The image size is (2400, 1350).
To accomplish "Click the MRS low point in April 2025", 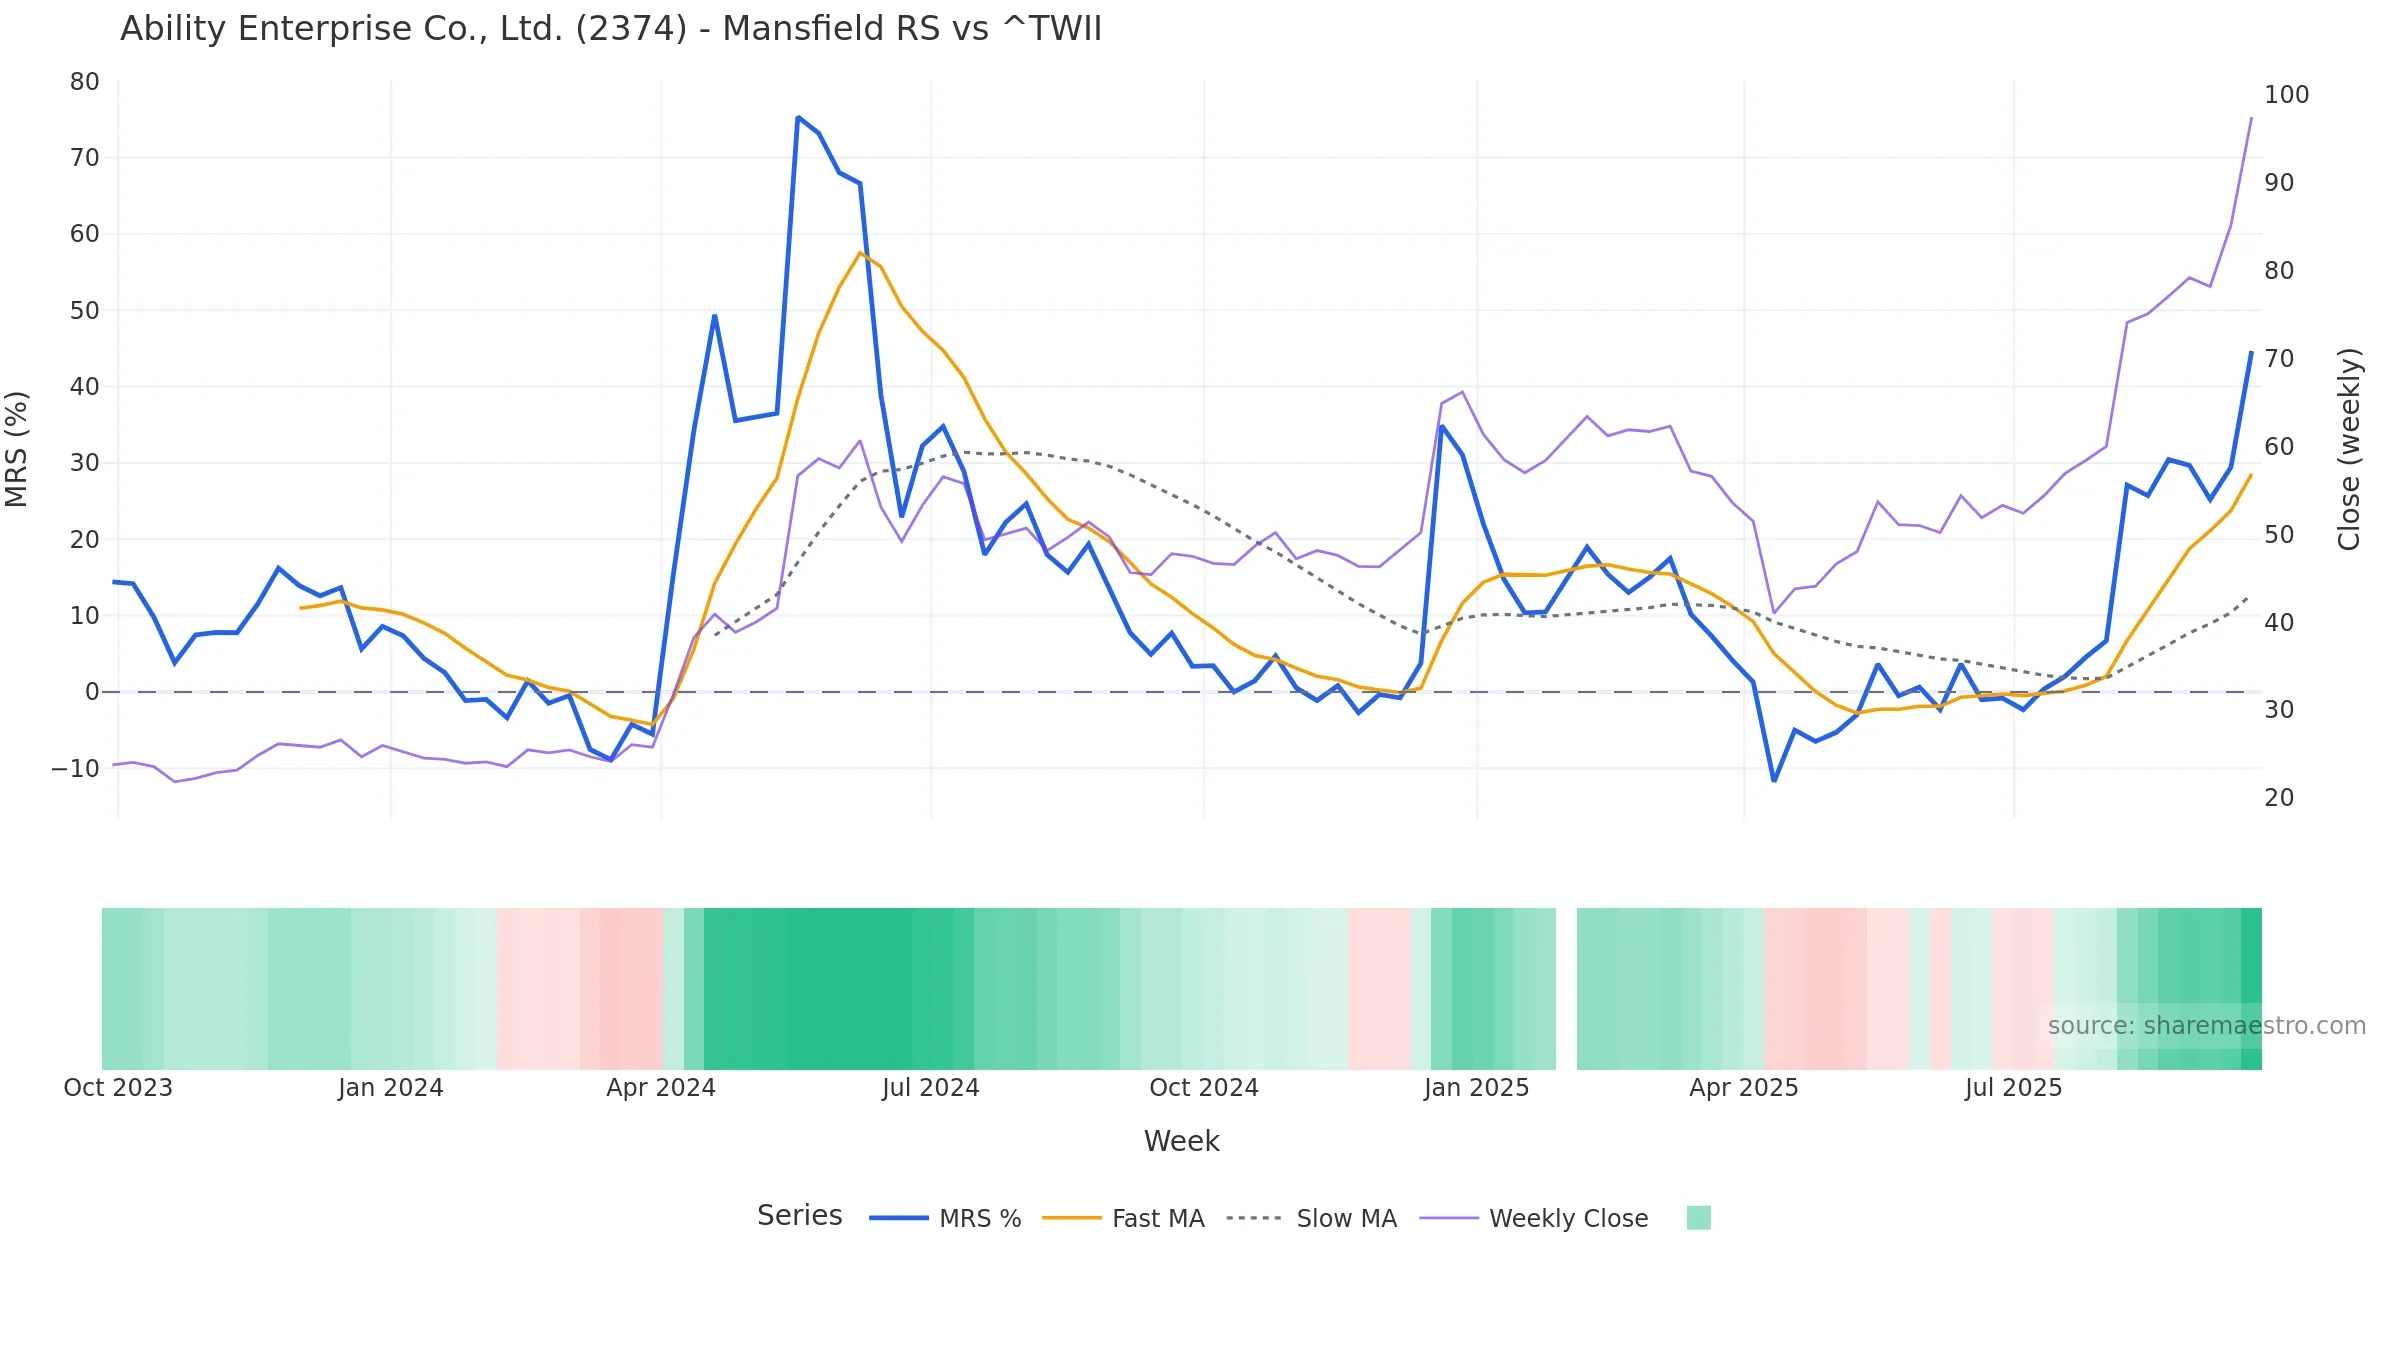I will [x=1774, y=780].
